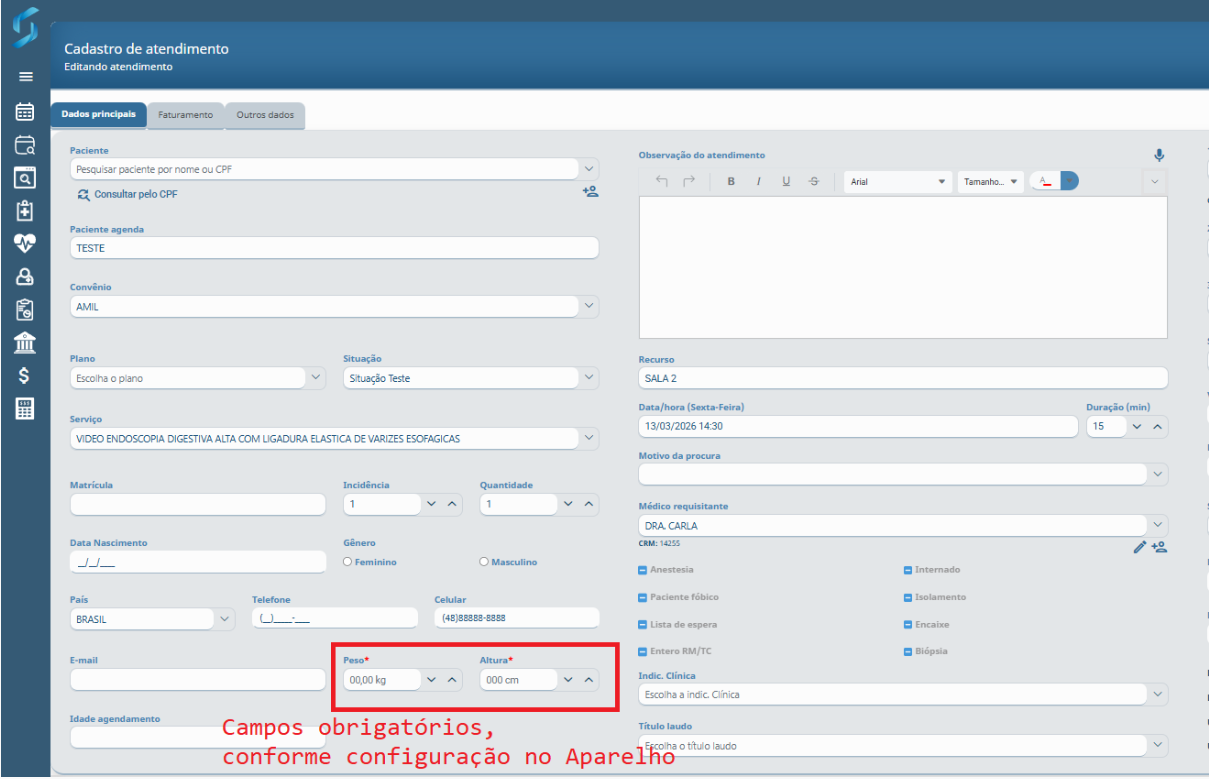Open the Indic. Clínica dropdown
The height and width of the screenshot is (779, 1209).
pos(1158,694)
